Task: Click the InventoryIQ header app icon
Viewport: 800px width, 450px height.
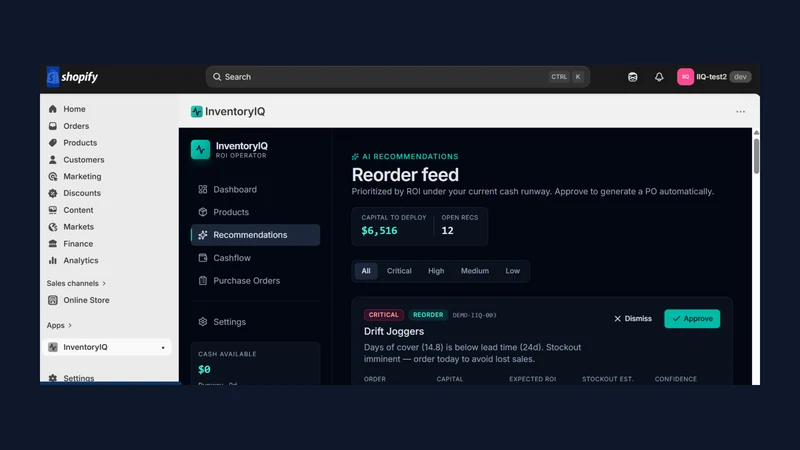Action: coord(196,112)
